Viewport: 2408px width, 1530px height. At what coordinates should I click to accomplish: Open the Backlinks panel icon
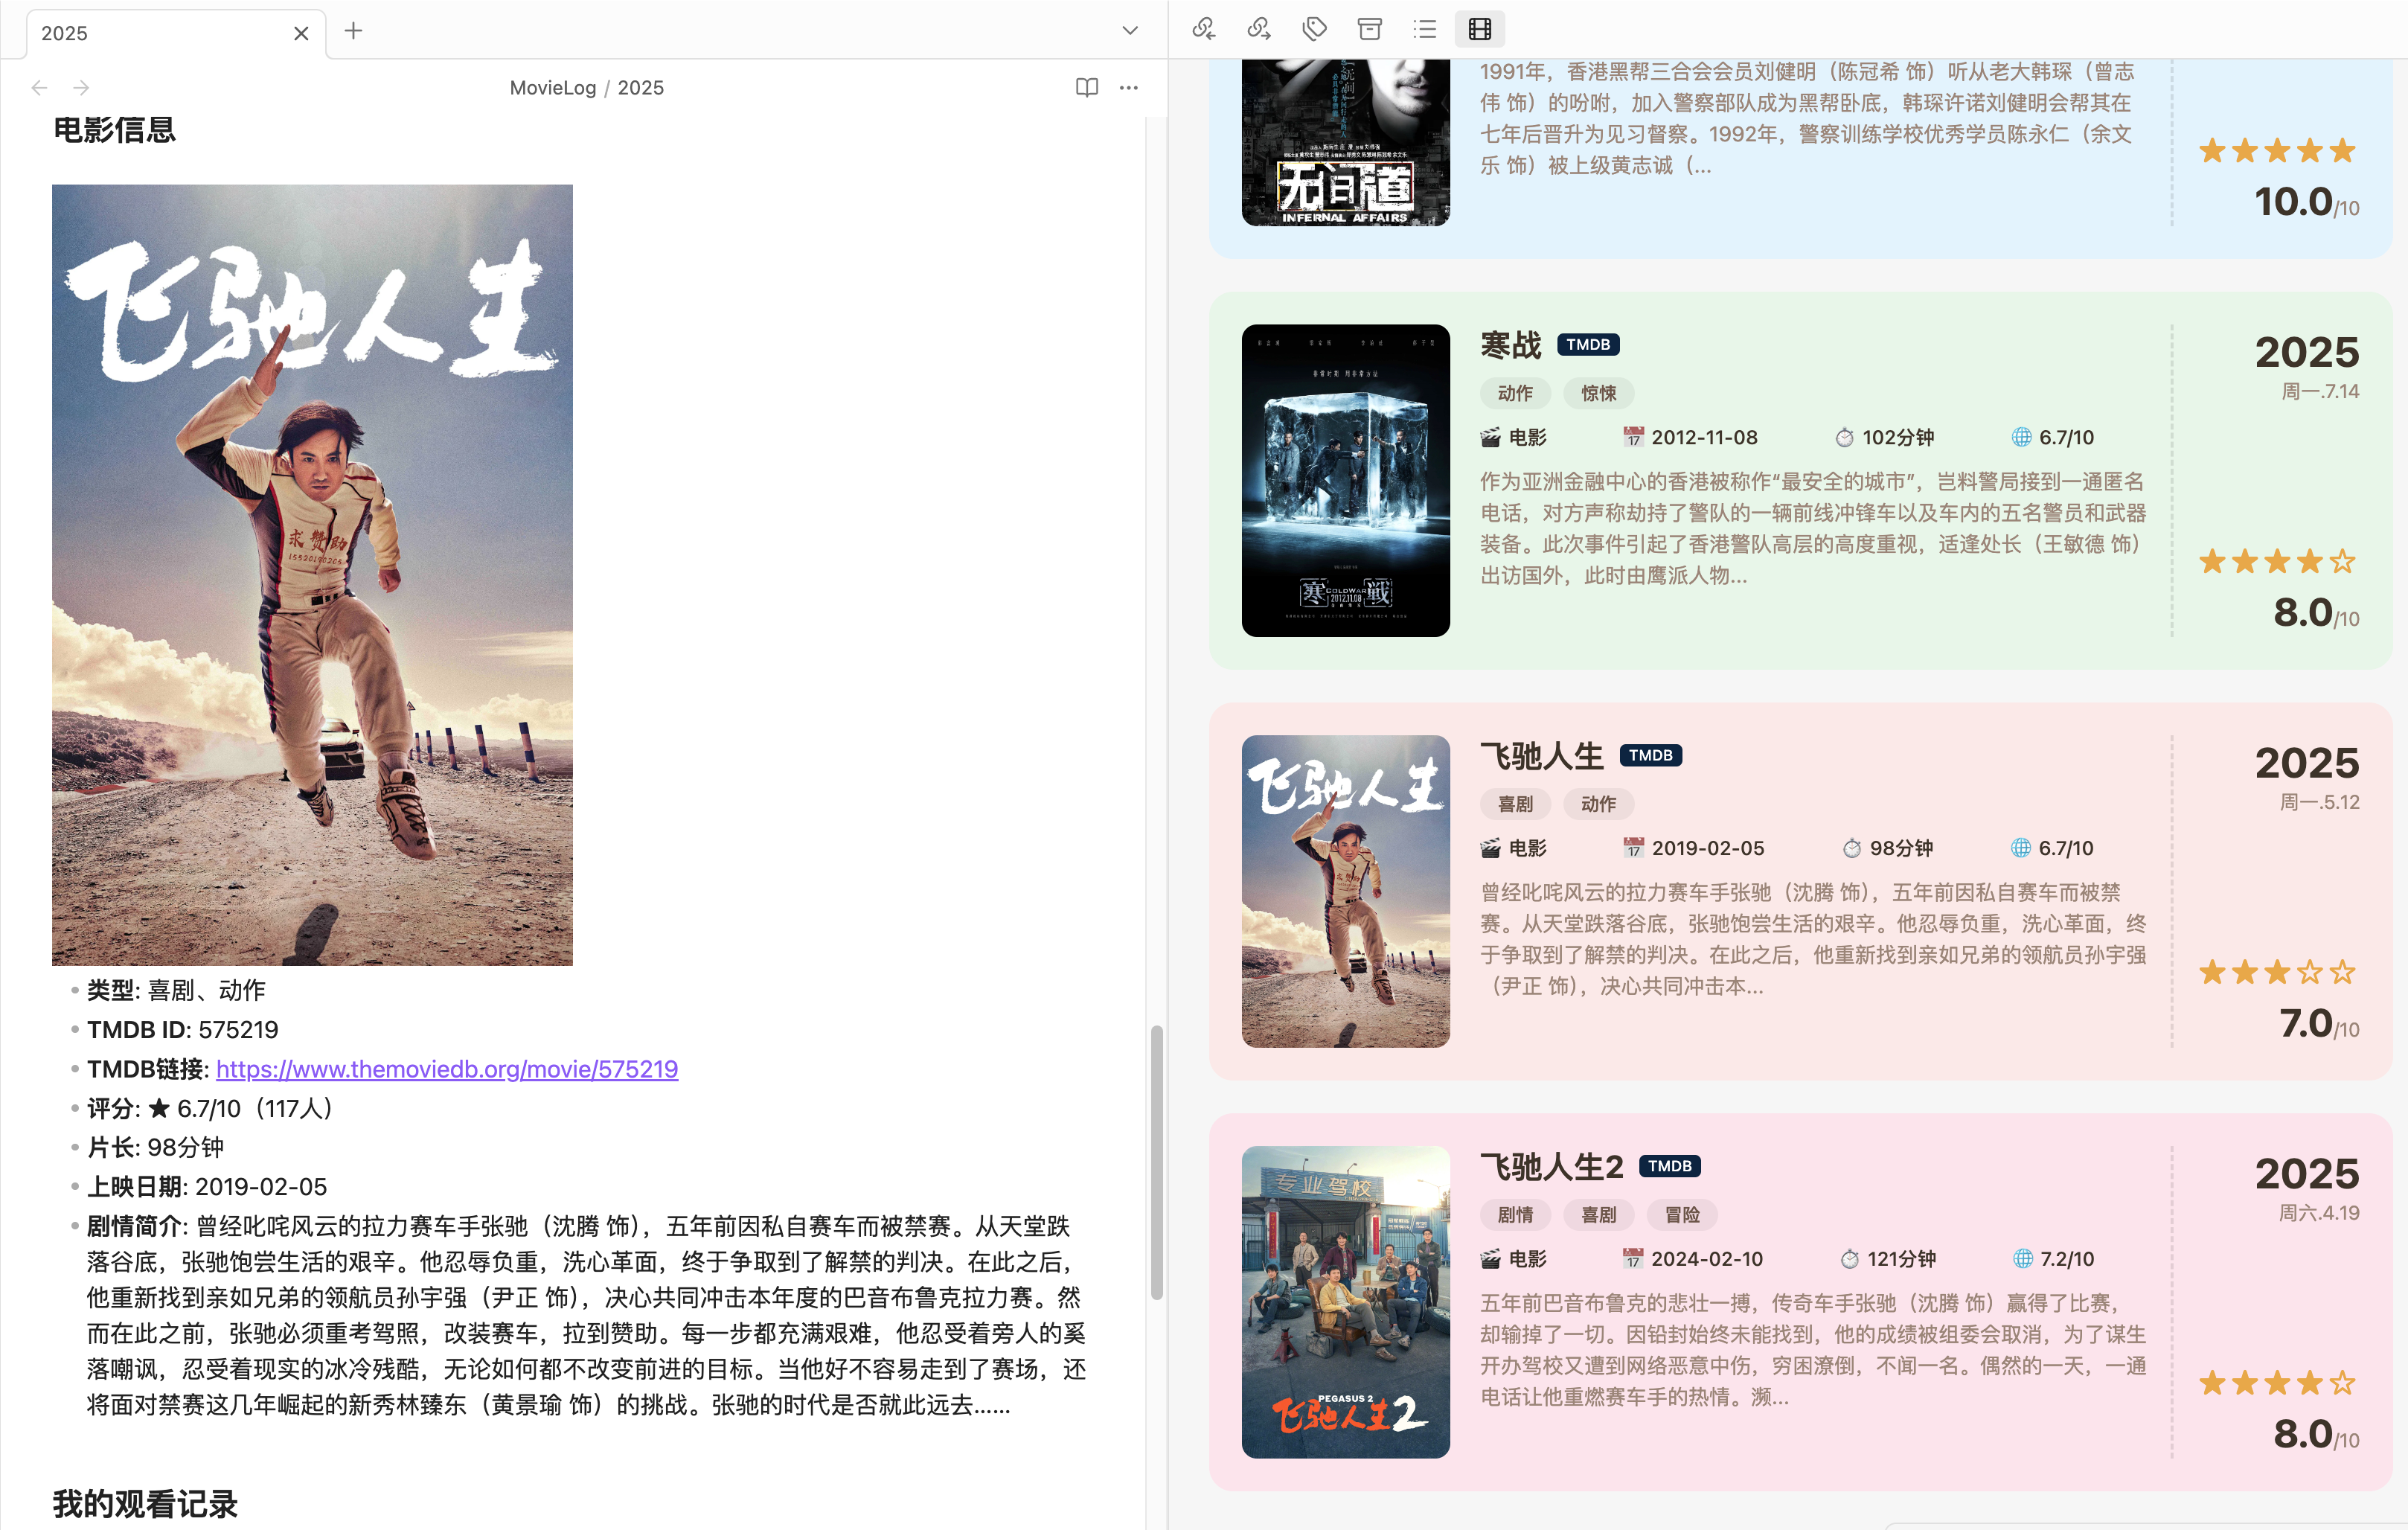1204,29
